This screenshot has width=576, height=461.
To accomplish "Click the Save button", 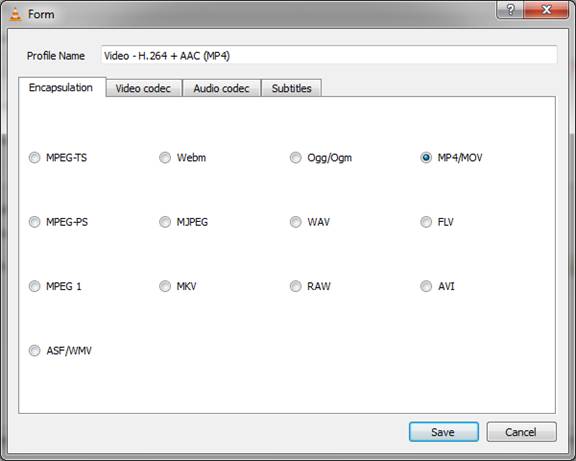I will pos(443,432).
